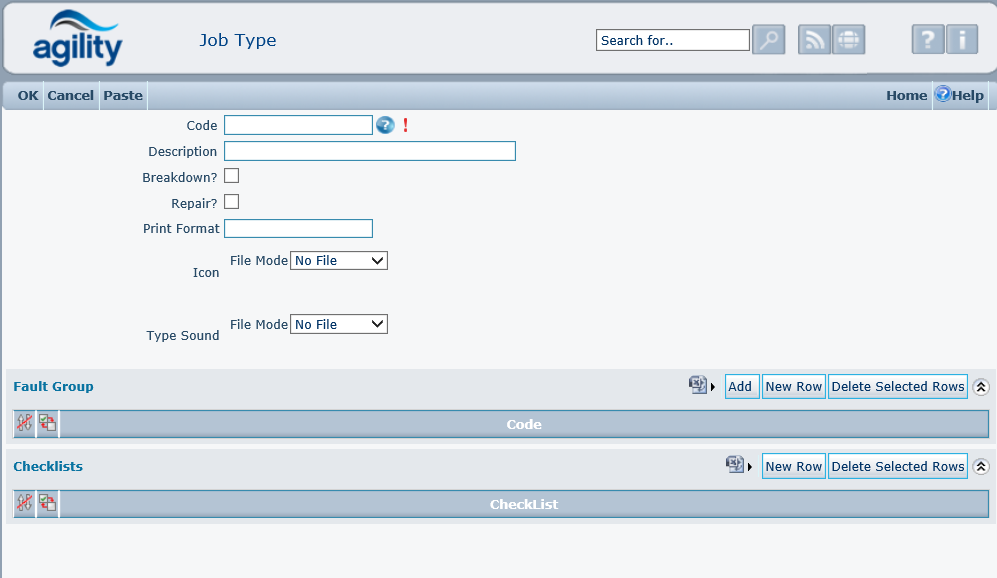Open the blue help icon next to Code field
Image resolution: width=997 pixels, height=578 pixels.
coord(386,125)
